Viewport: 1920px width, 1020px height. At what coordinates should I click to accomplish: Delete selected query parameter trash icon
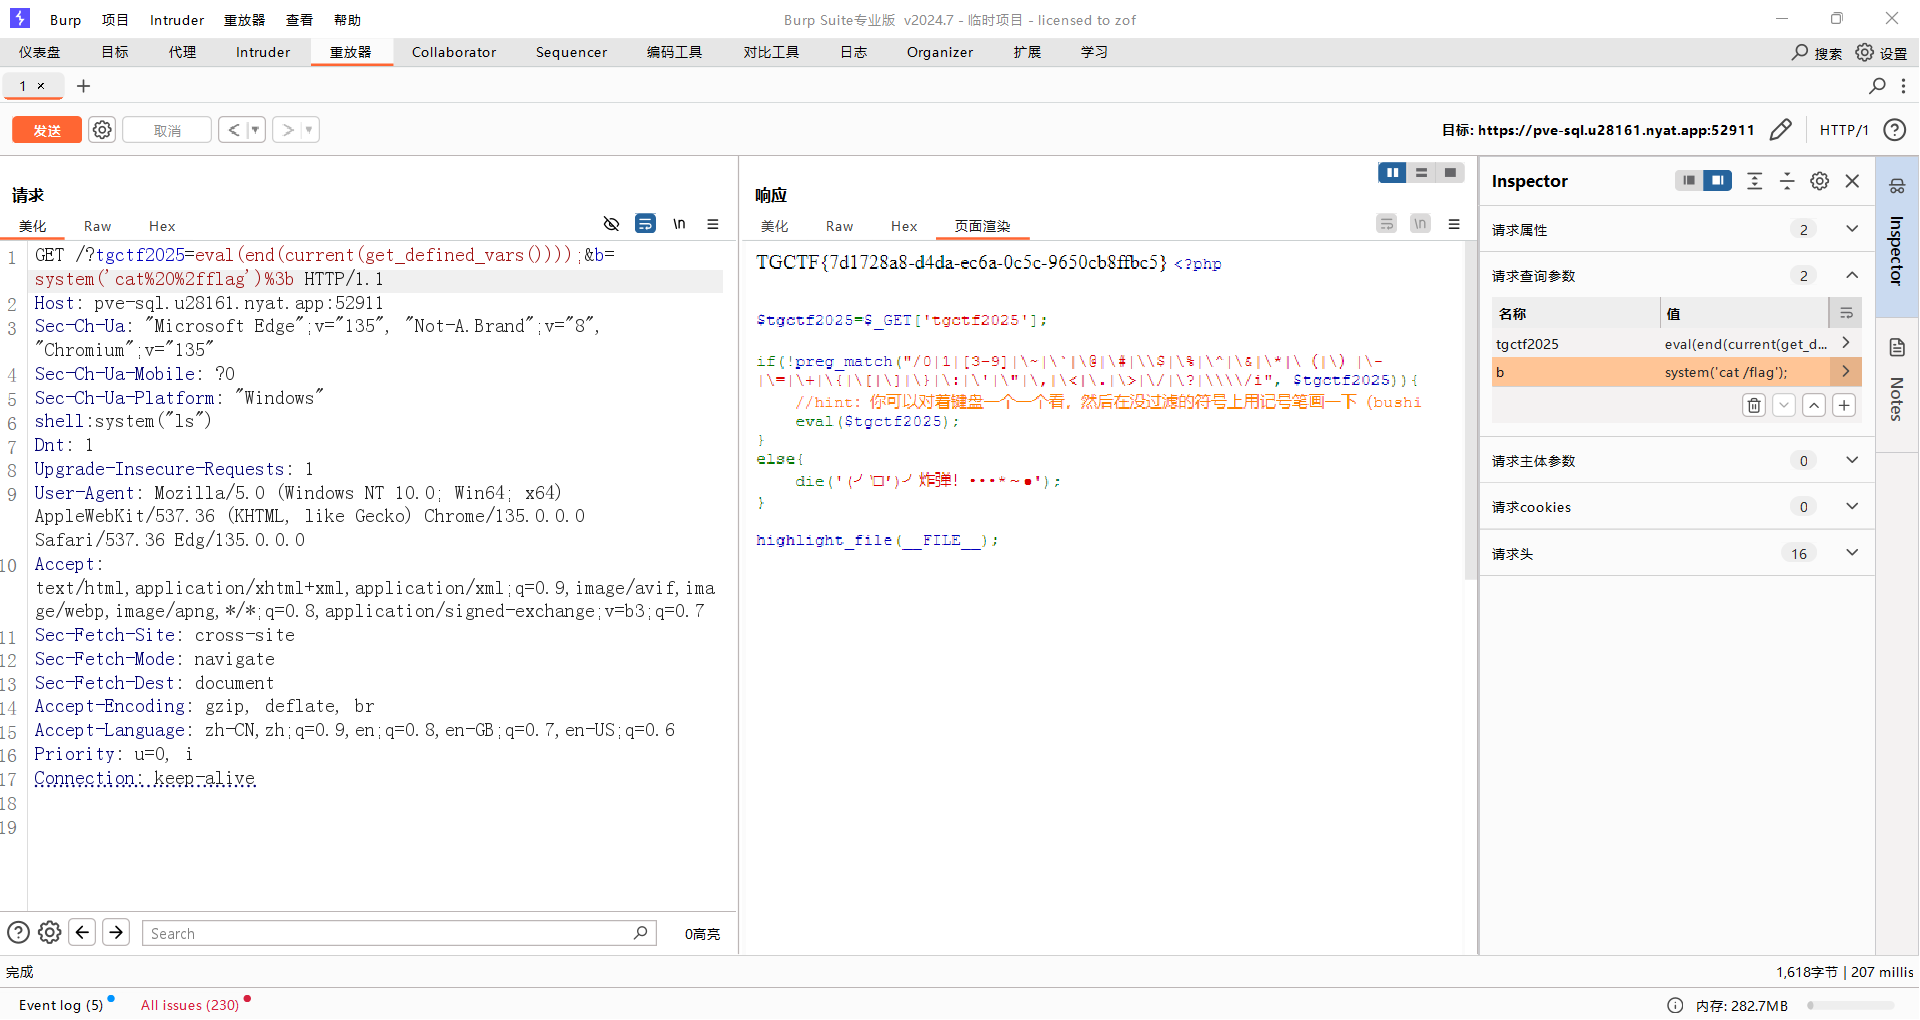[x=1754, y=405]
